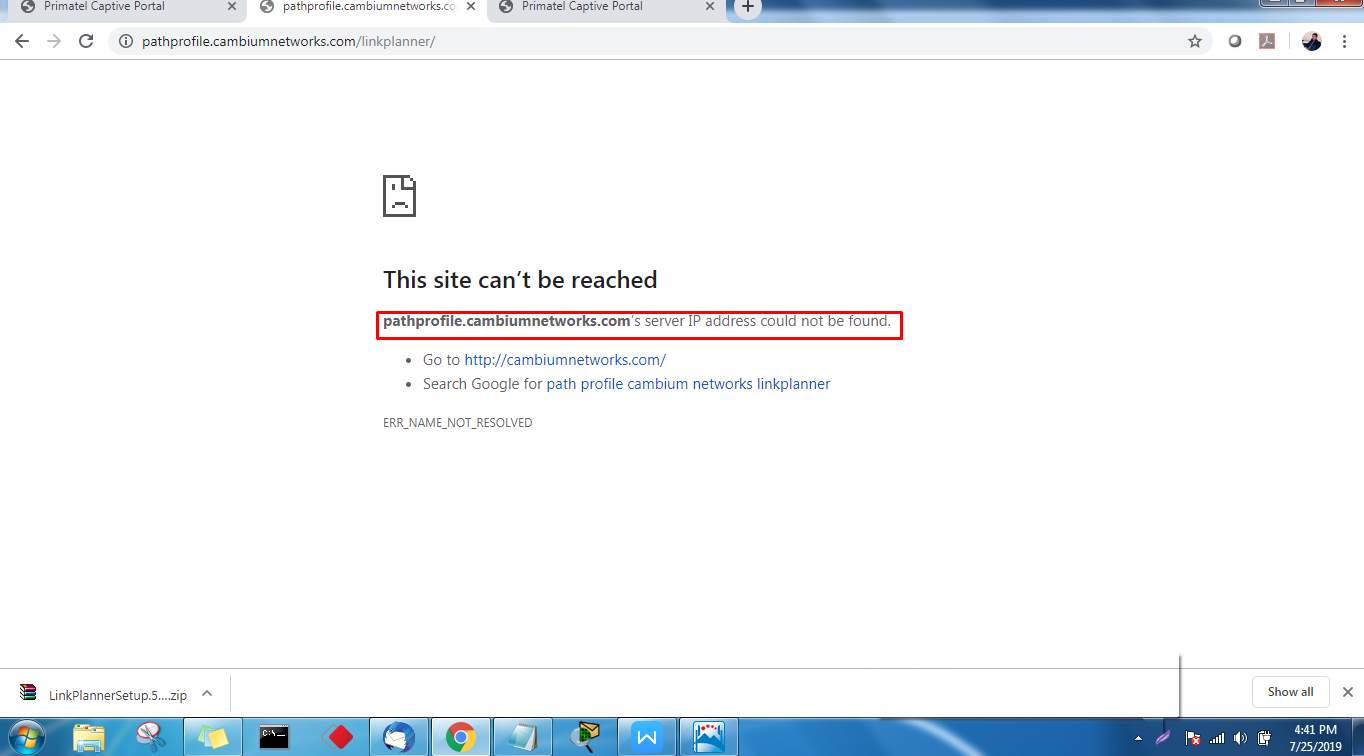Show hidden icons in the system tray
Image resolution: width=1364 pixels, height=756 pixels.
tap(1139, 738)
